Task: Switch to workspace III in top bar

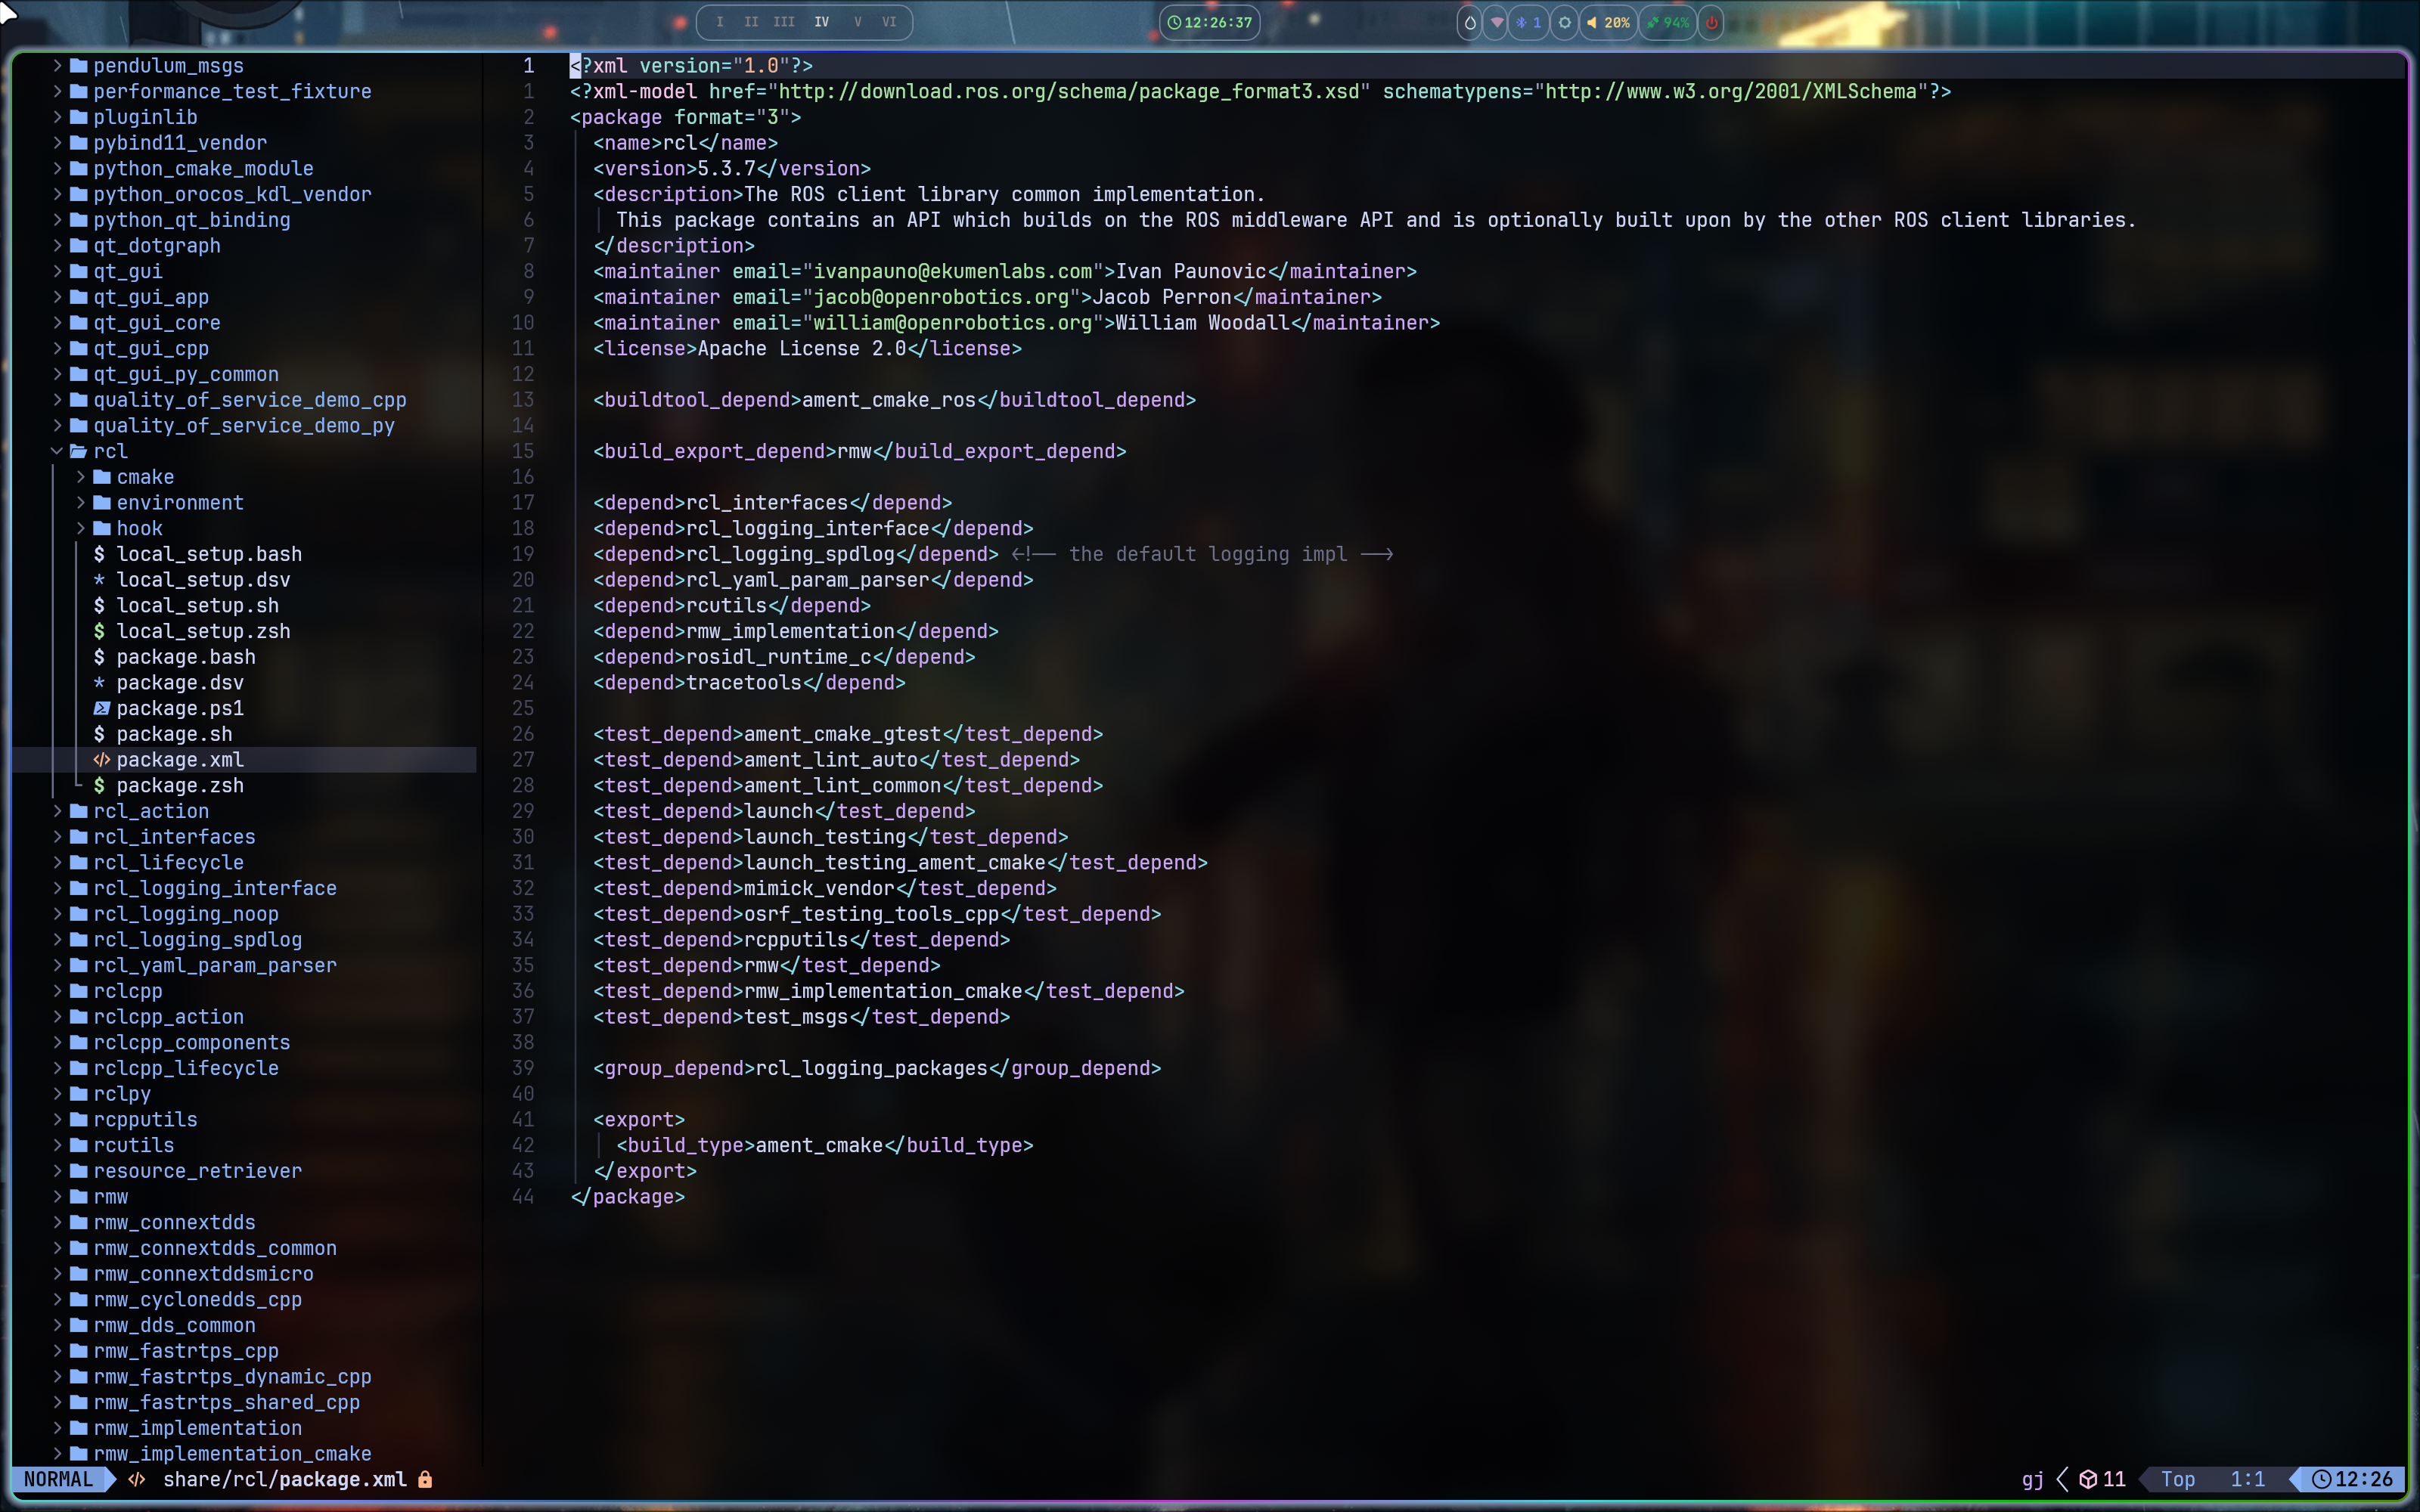Action: point(784,22)
